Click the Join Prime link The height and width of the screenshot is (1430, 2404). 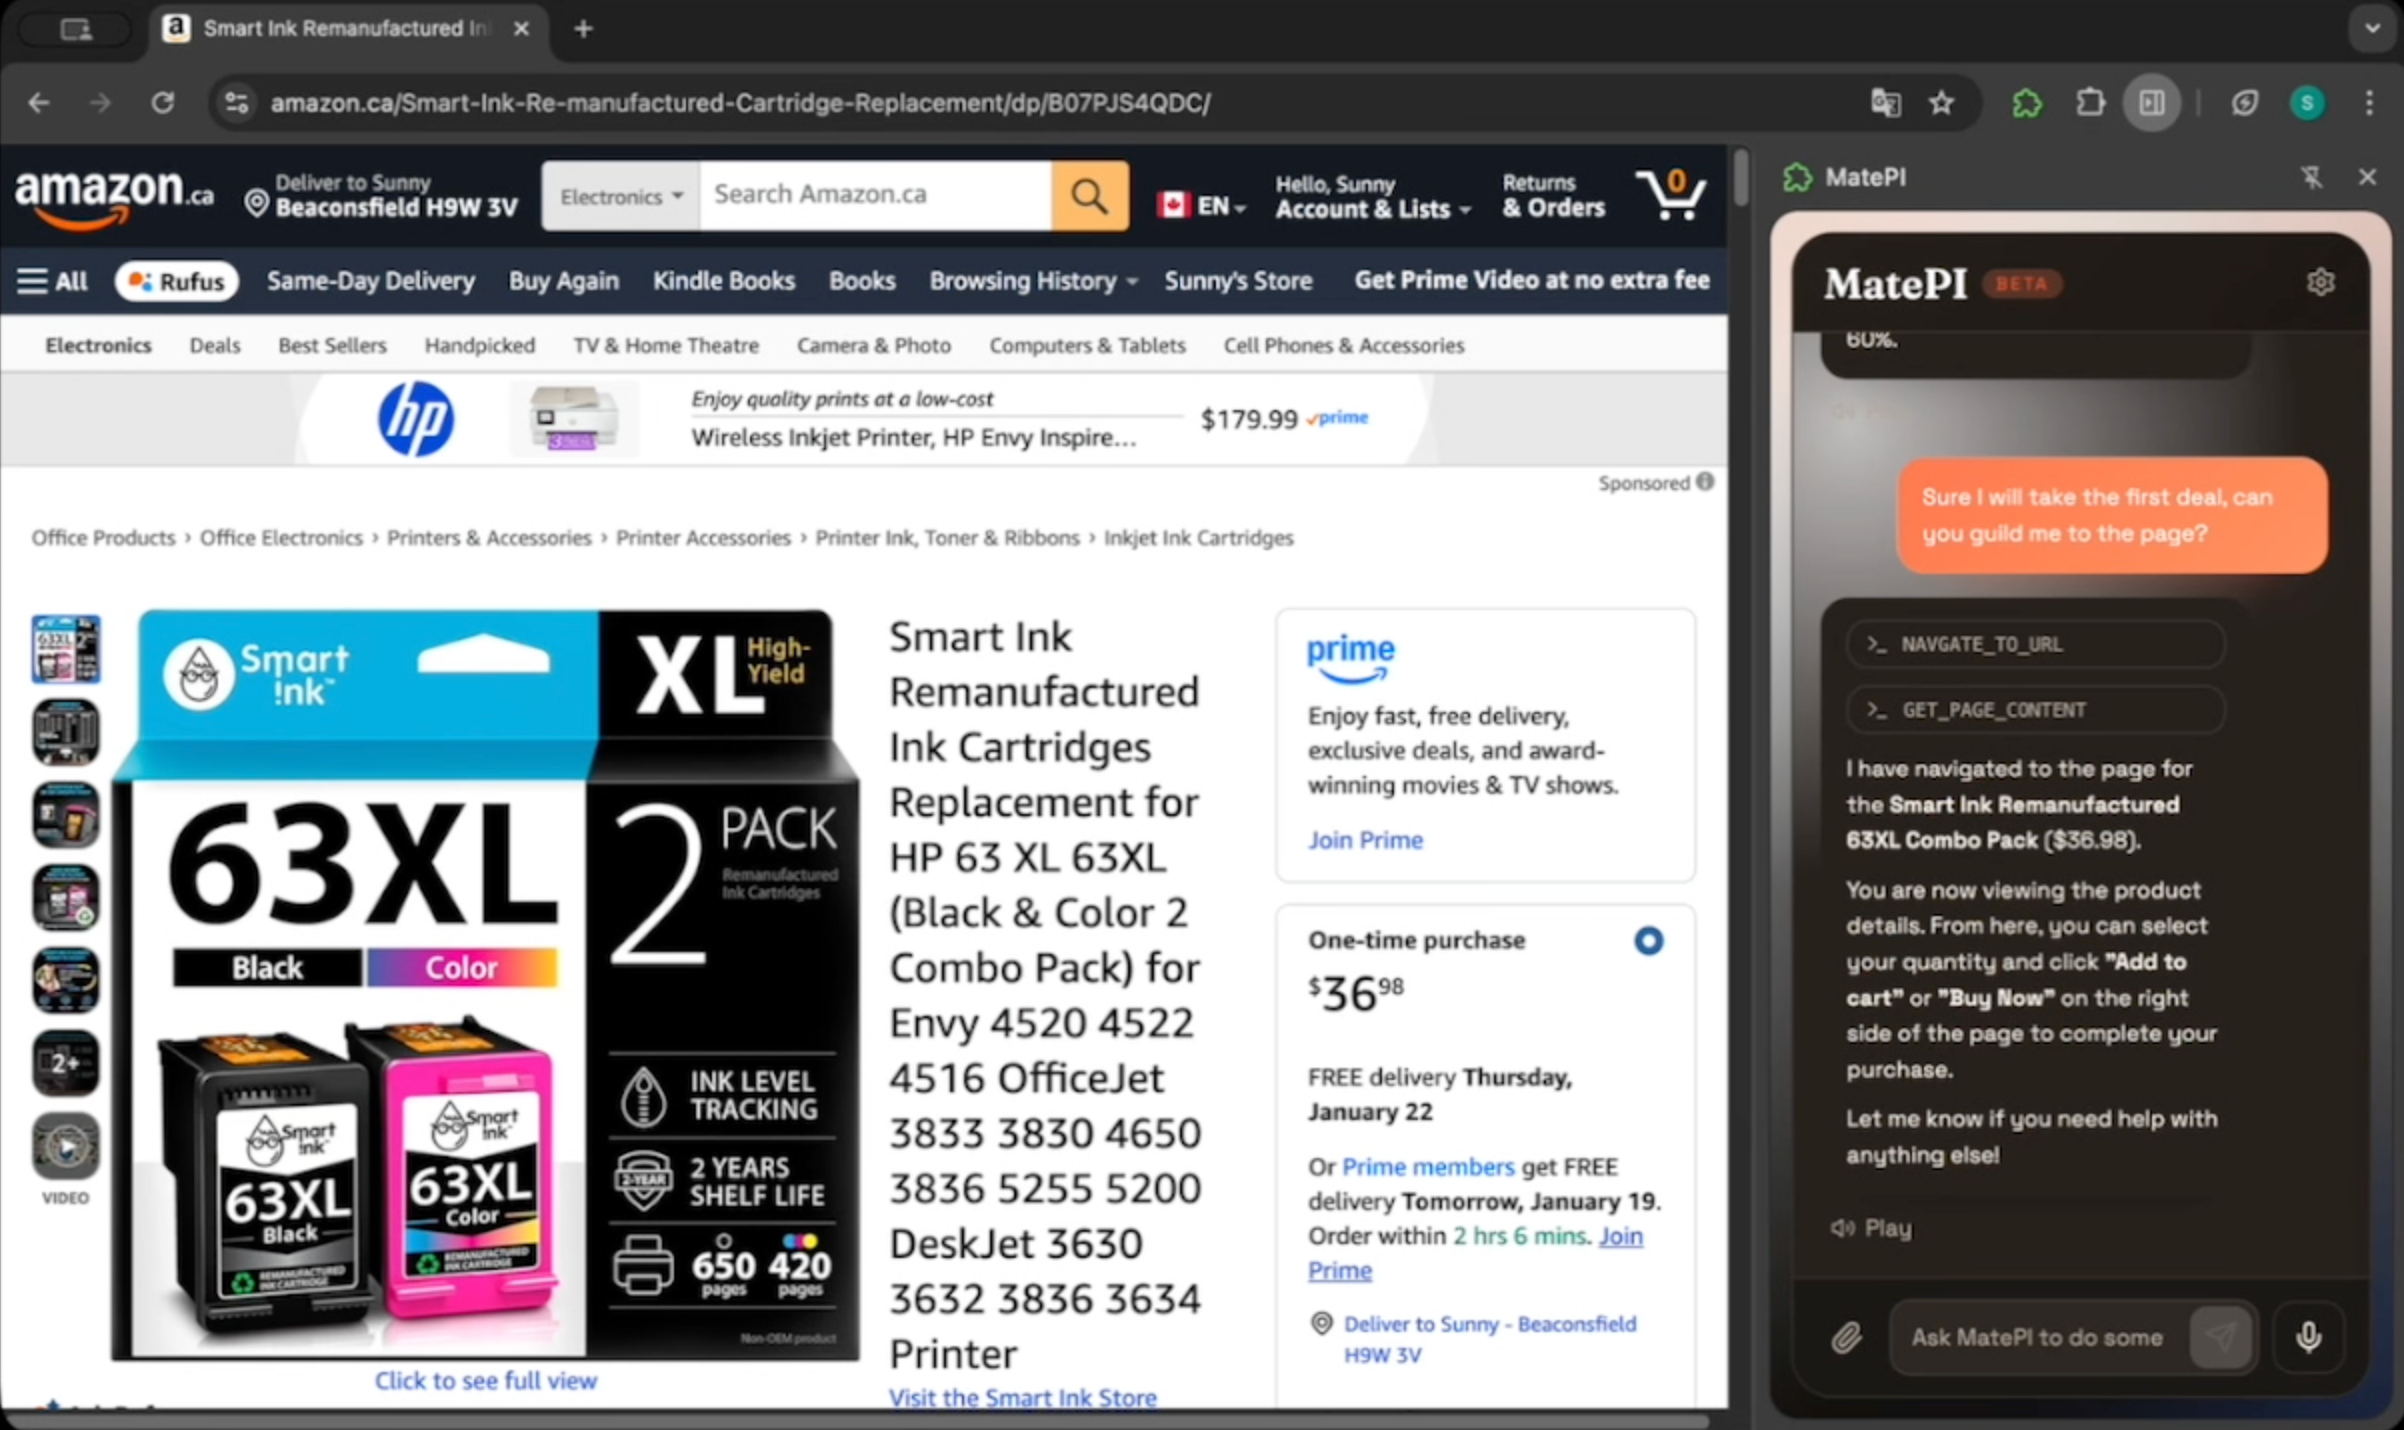tap(1364, 840)
